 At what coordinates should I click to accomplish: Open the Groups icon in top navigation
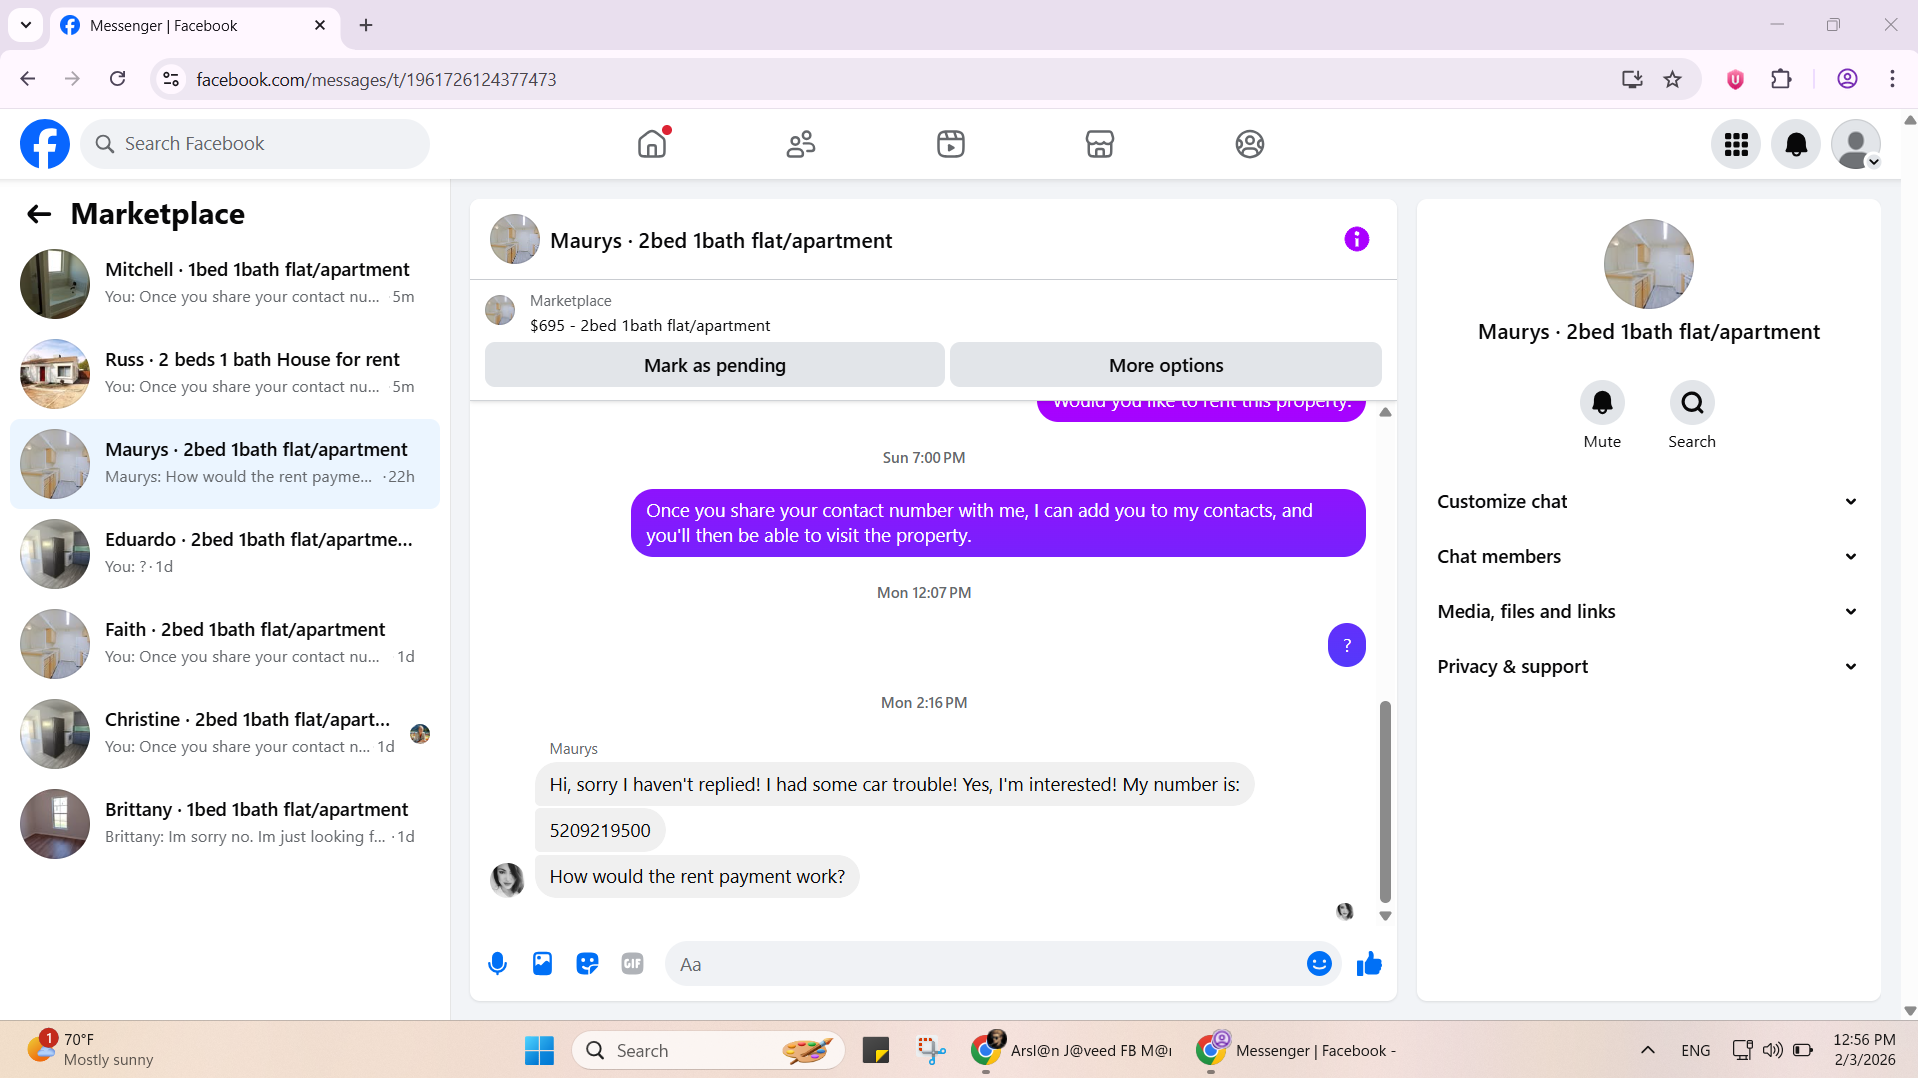[1250, 144]
